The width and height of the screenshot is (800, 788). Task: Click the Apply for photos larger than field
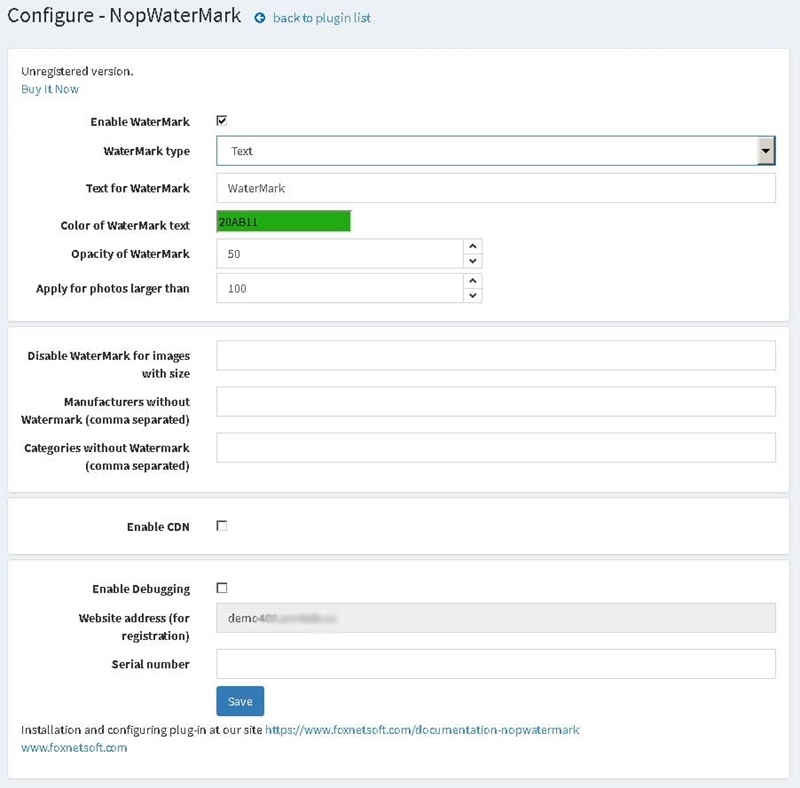tap(340, 288)
